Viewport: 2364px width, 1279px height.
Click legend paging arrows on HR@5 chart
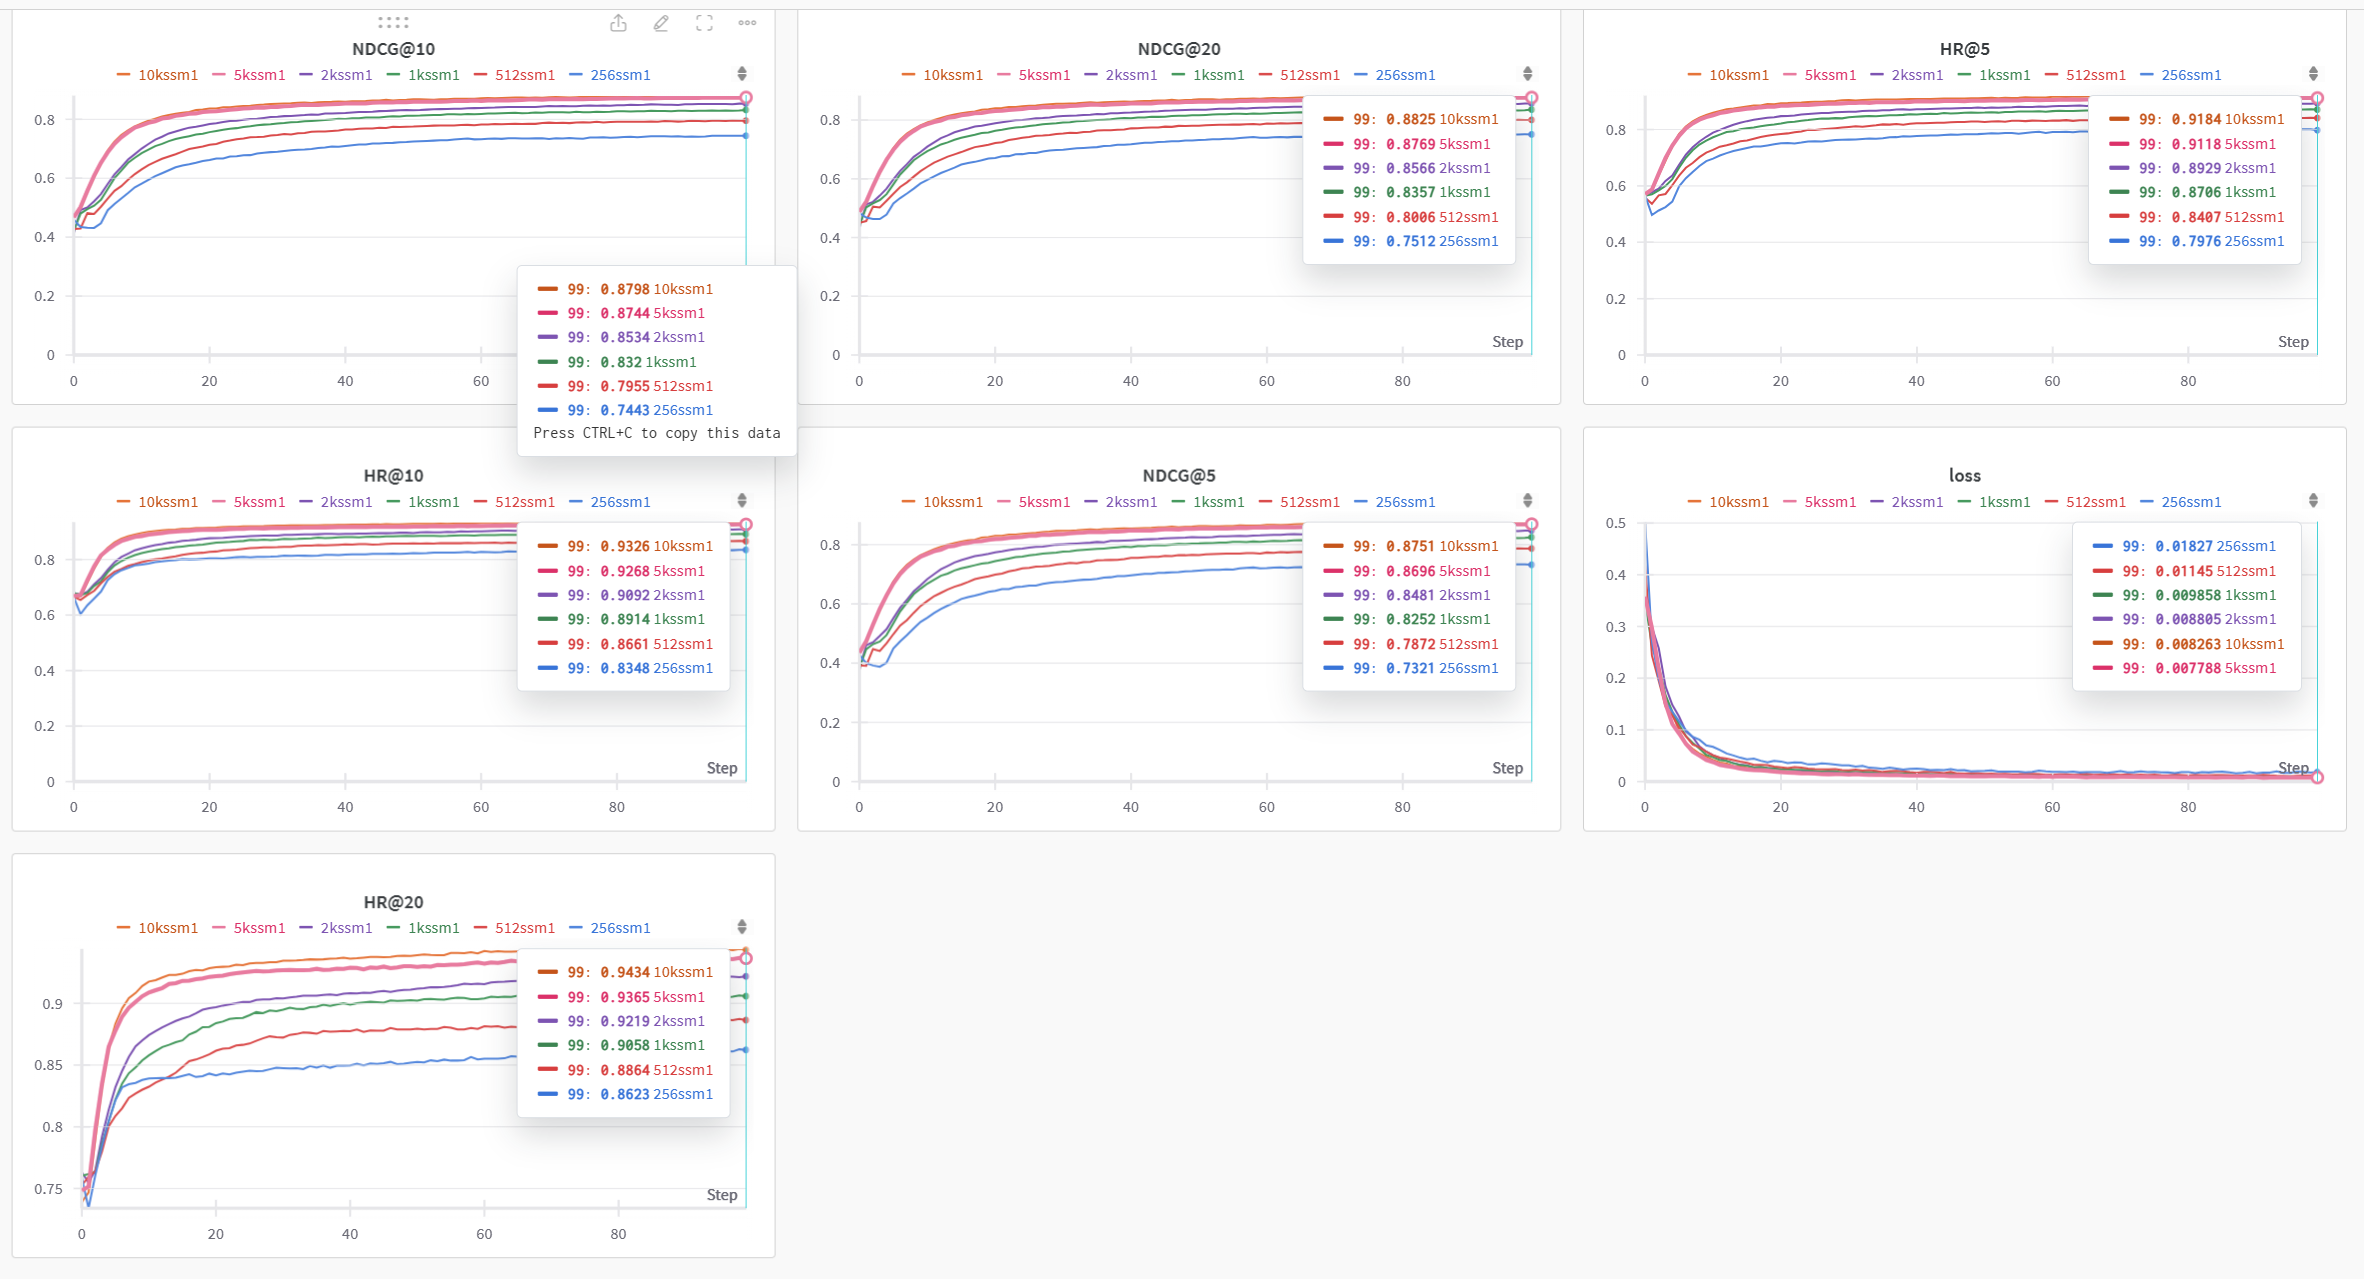point(2314,74)
